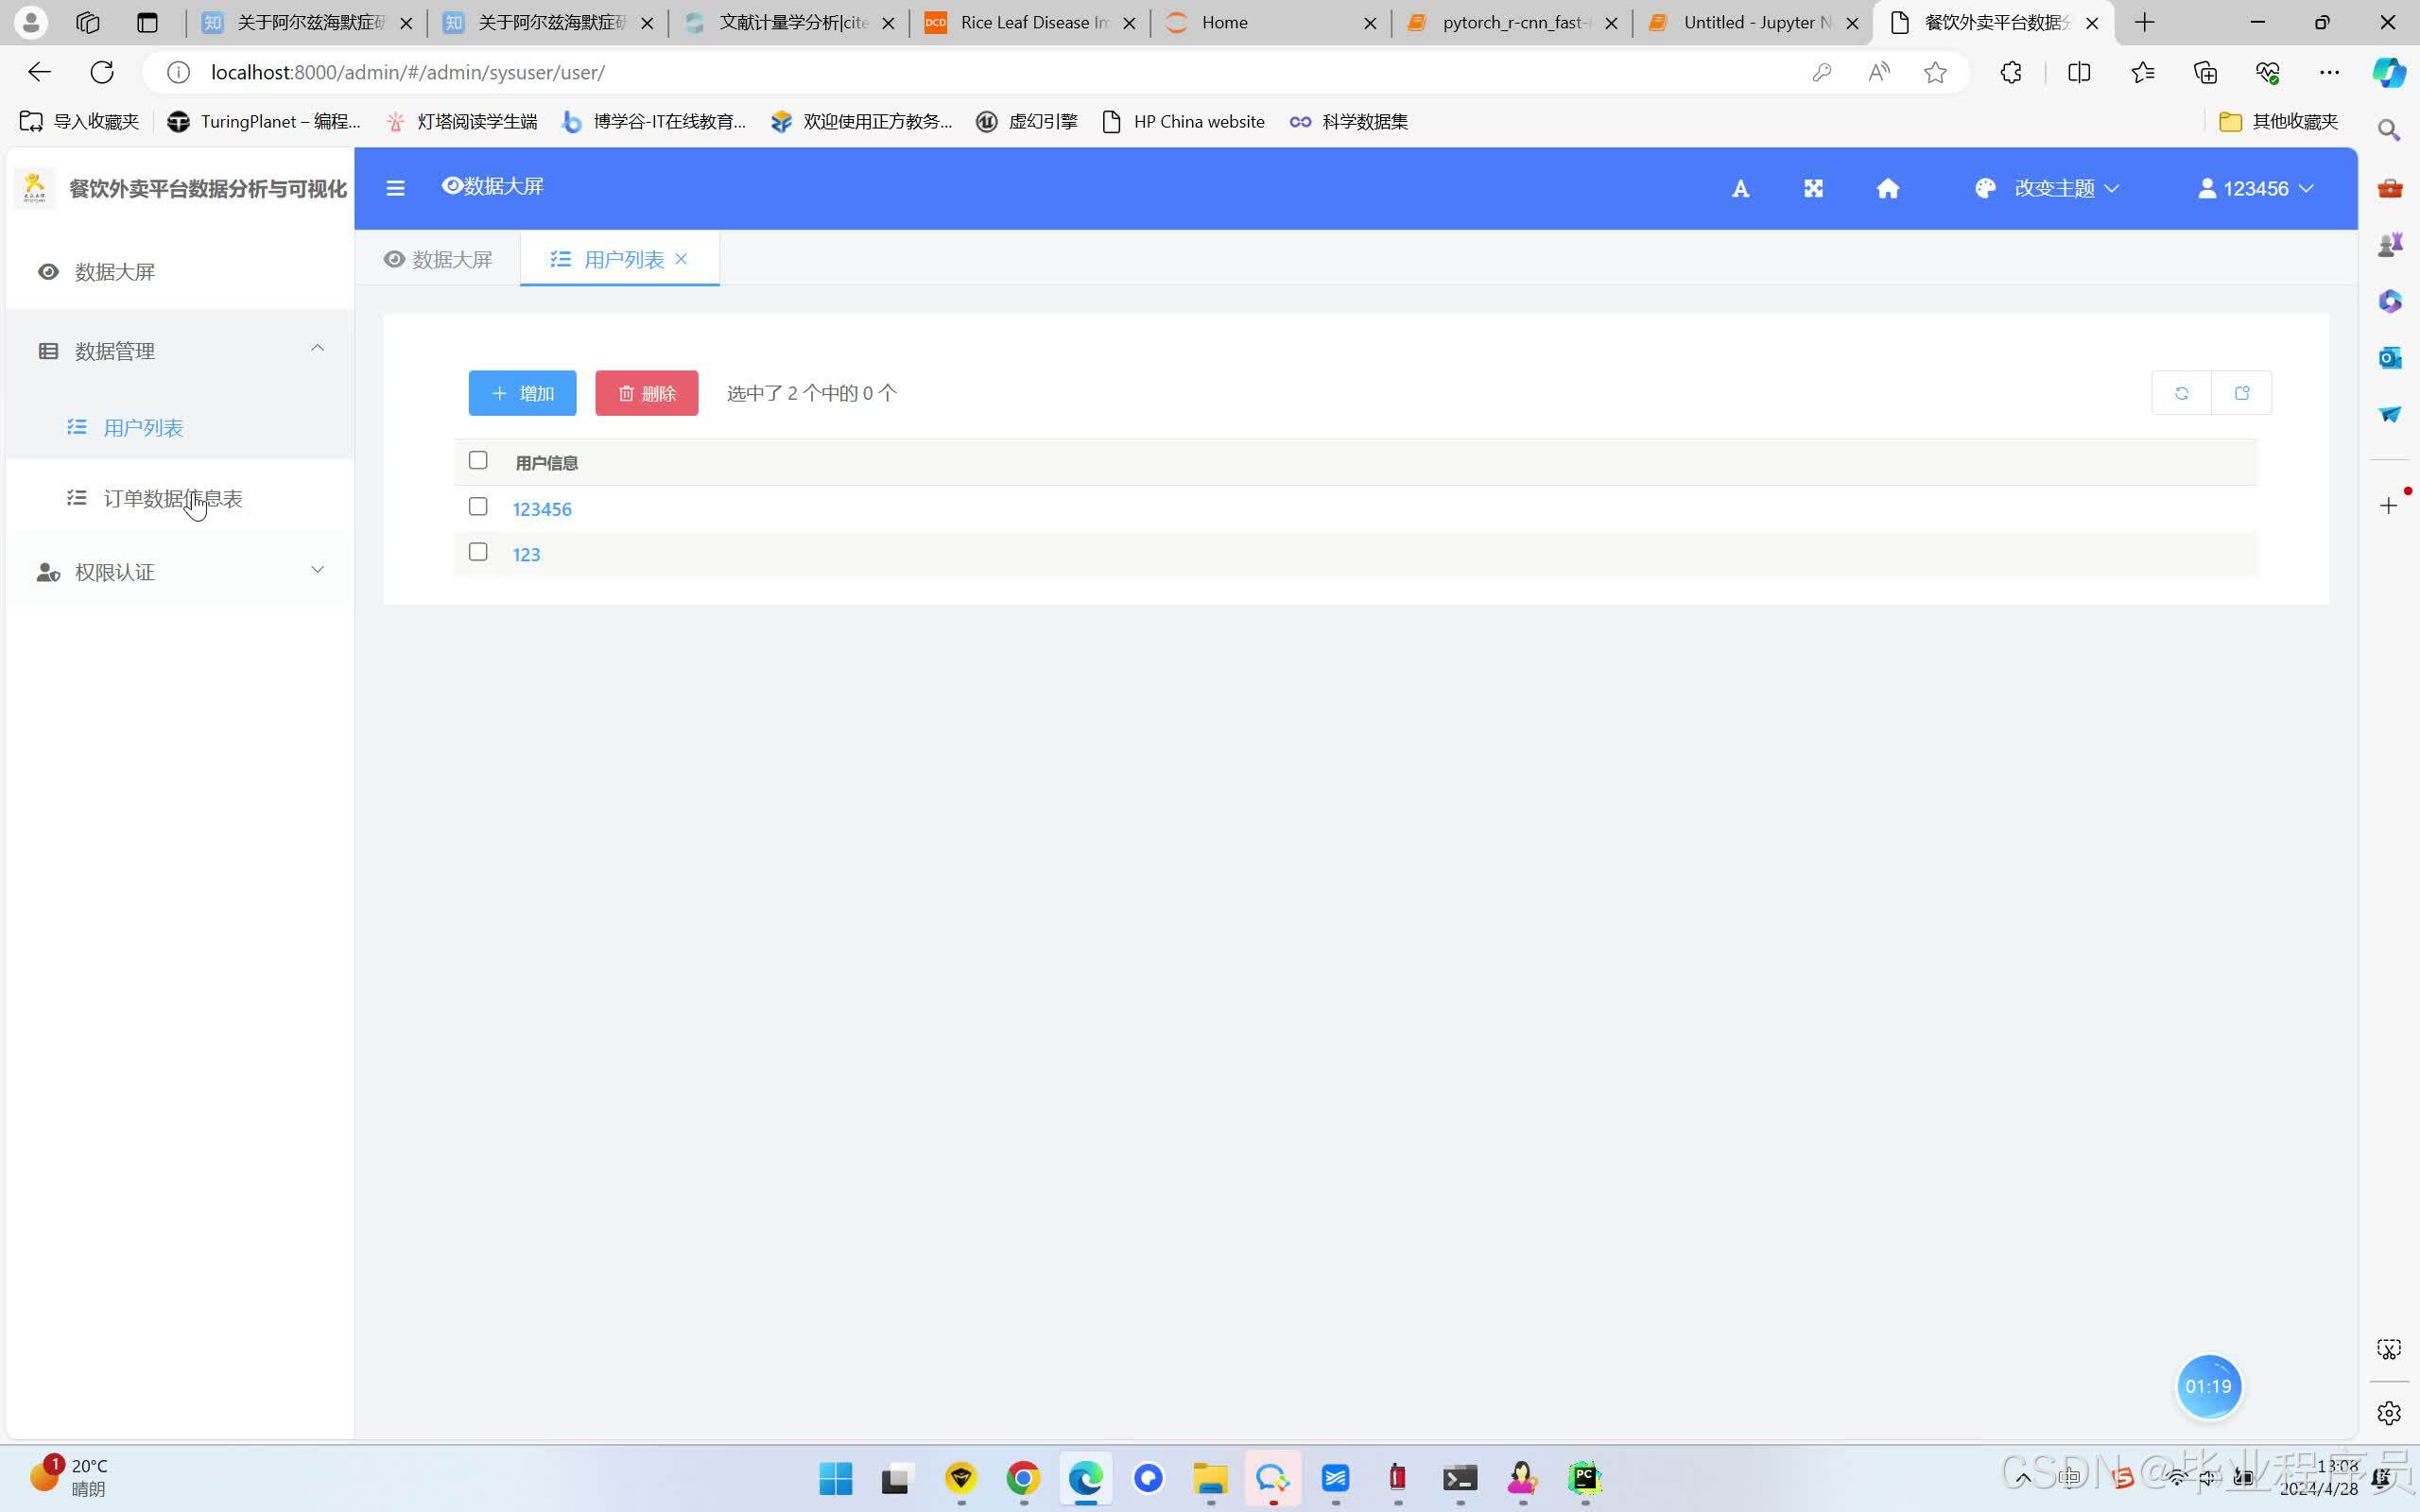Click the export icon beside refresh
The height and width of the screenshot is (1512, 2420).
coord(2241,393)
